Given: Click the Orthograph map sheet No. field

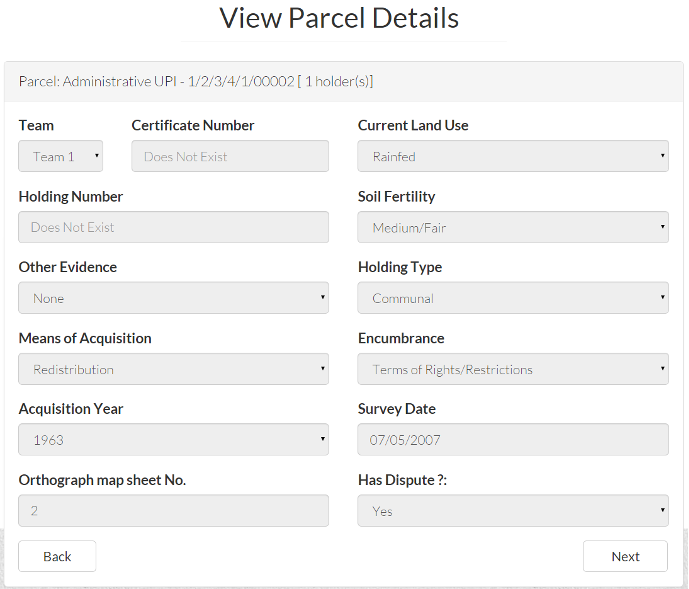Looking at the screenshot, I should [x=174, y=511].
